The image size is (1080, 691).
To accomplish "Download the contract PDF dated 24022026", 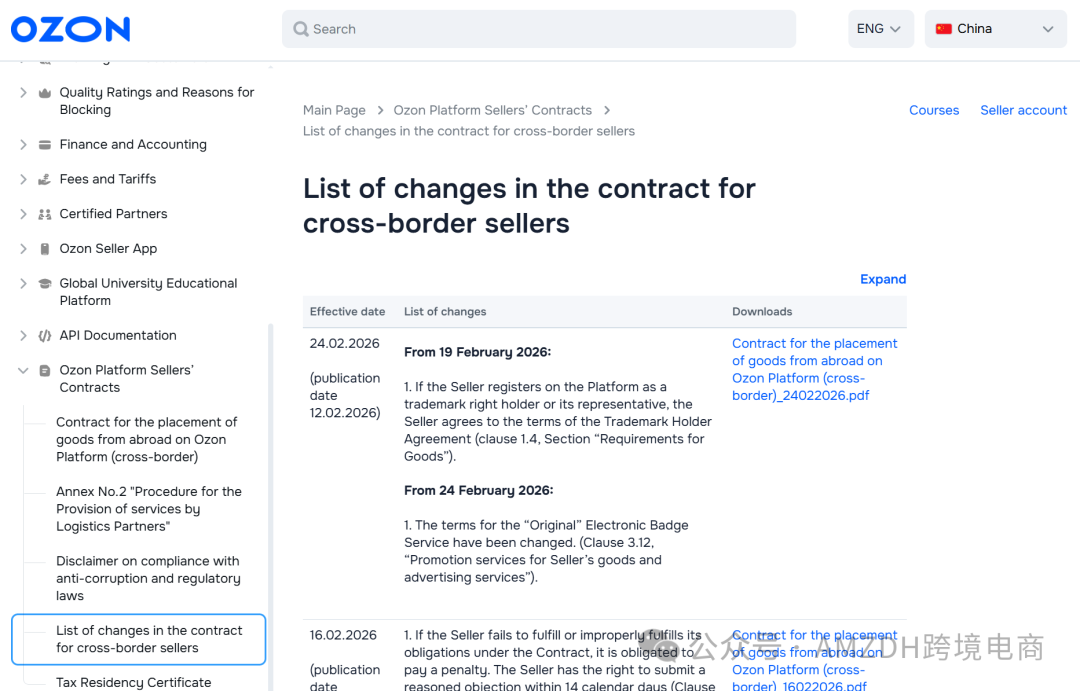I will [x=815, y=369].
